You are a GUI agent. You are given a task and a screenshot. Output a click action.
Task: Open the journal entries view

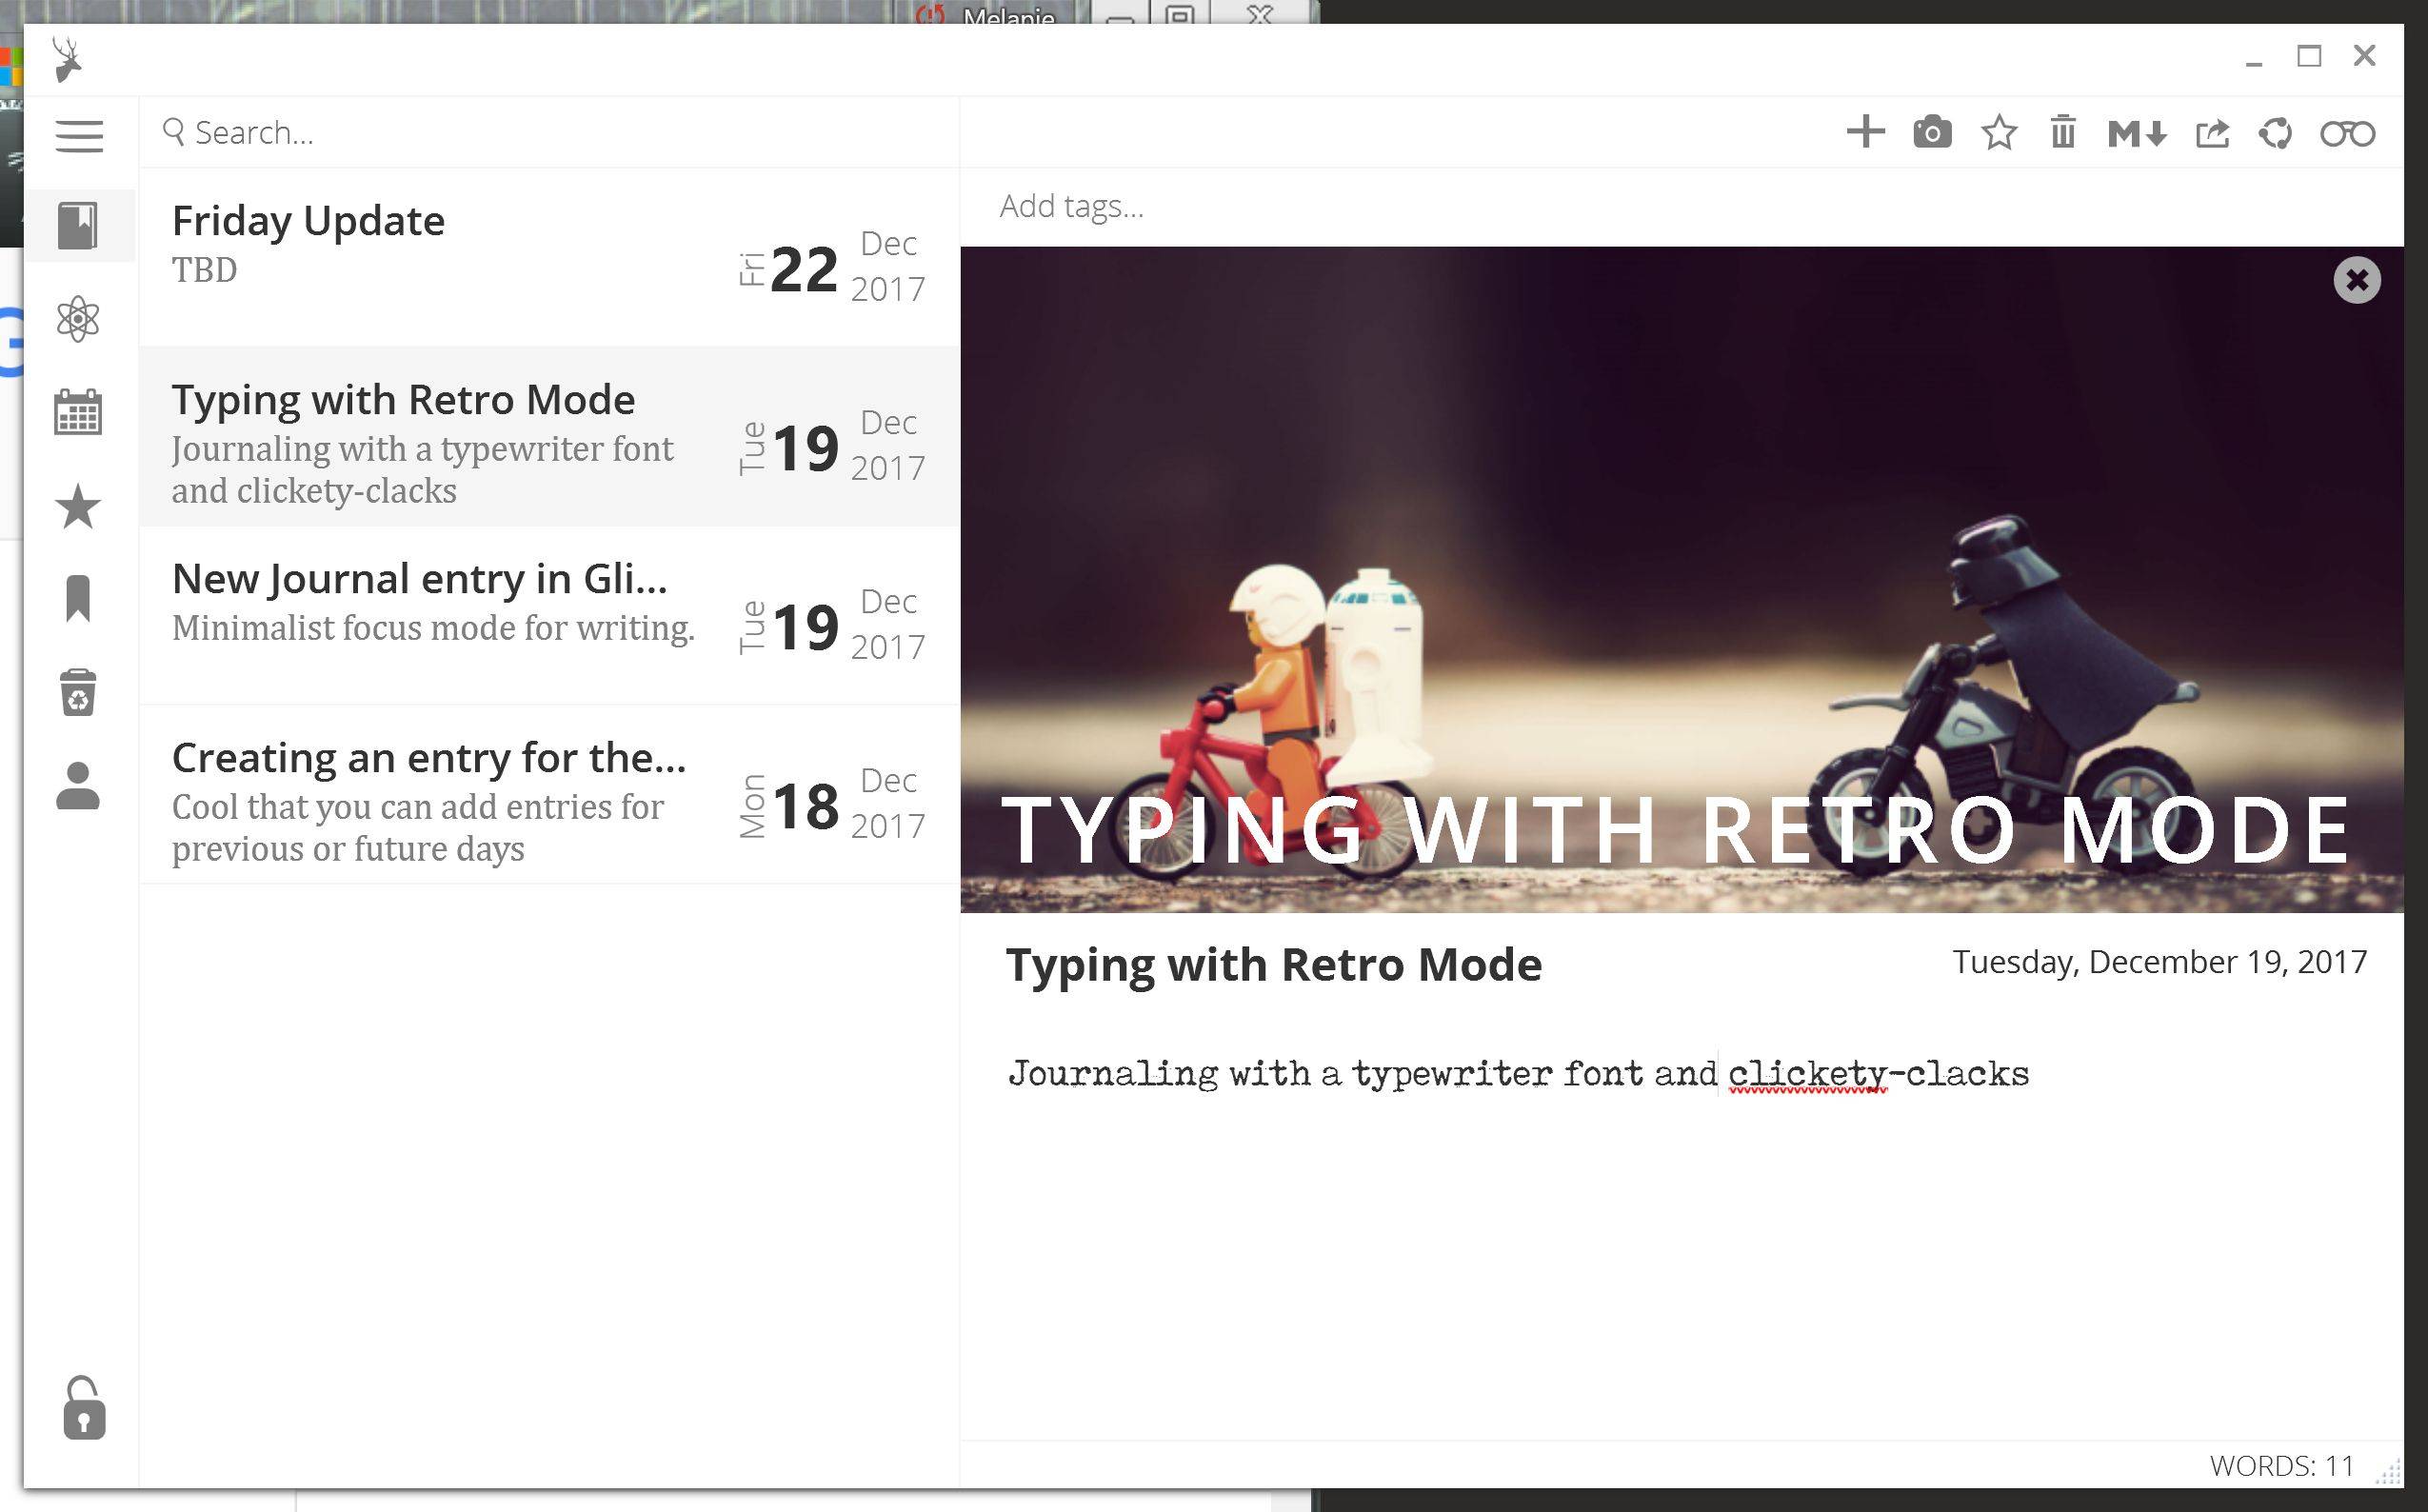(x=78, y=225)
